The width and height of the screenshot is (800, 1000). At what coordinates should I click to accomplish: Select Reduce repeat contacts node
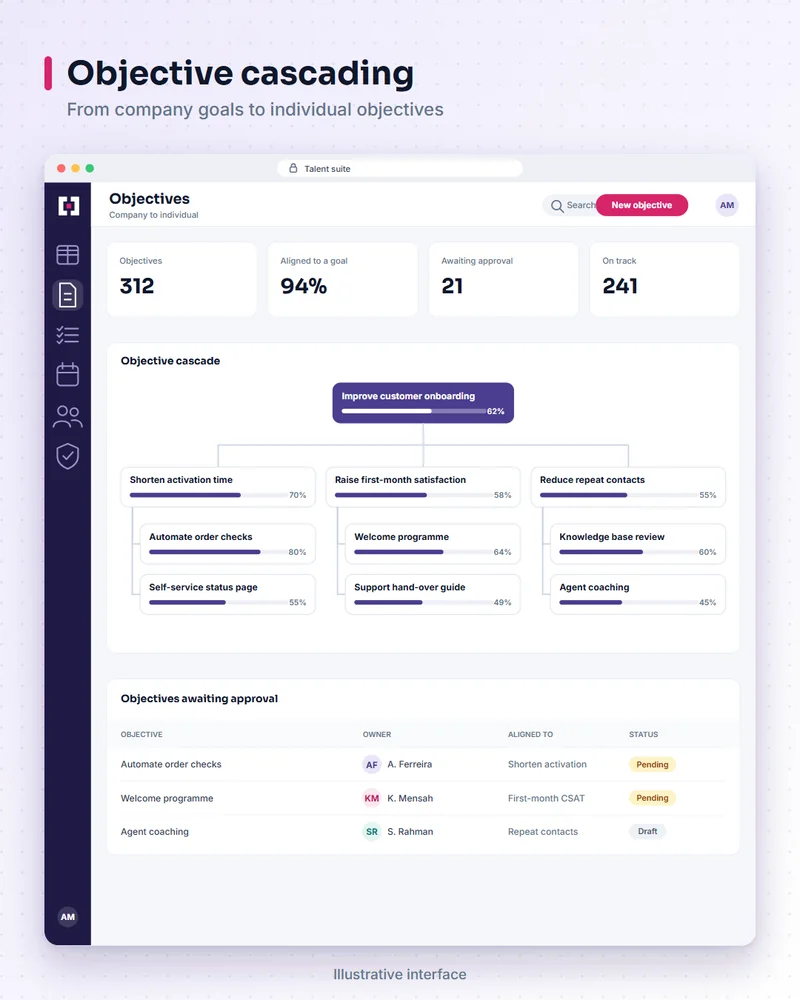tap(628, 487)
